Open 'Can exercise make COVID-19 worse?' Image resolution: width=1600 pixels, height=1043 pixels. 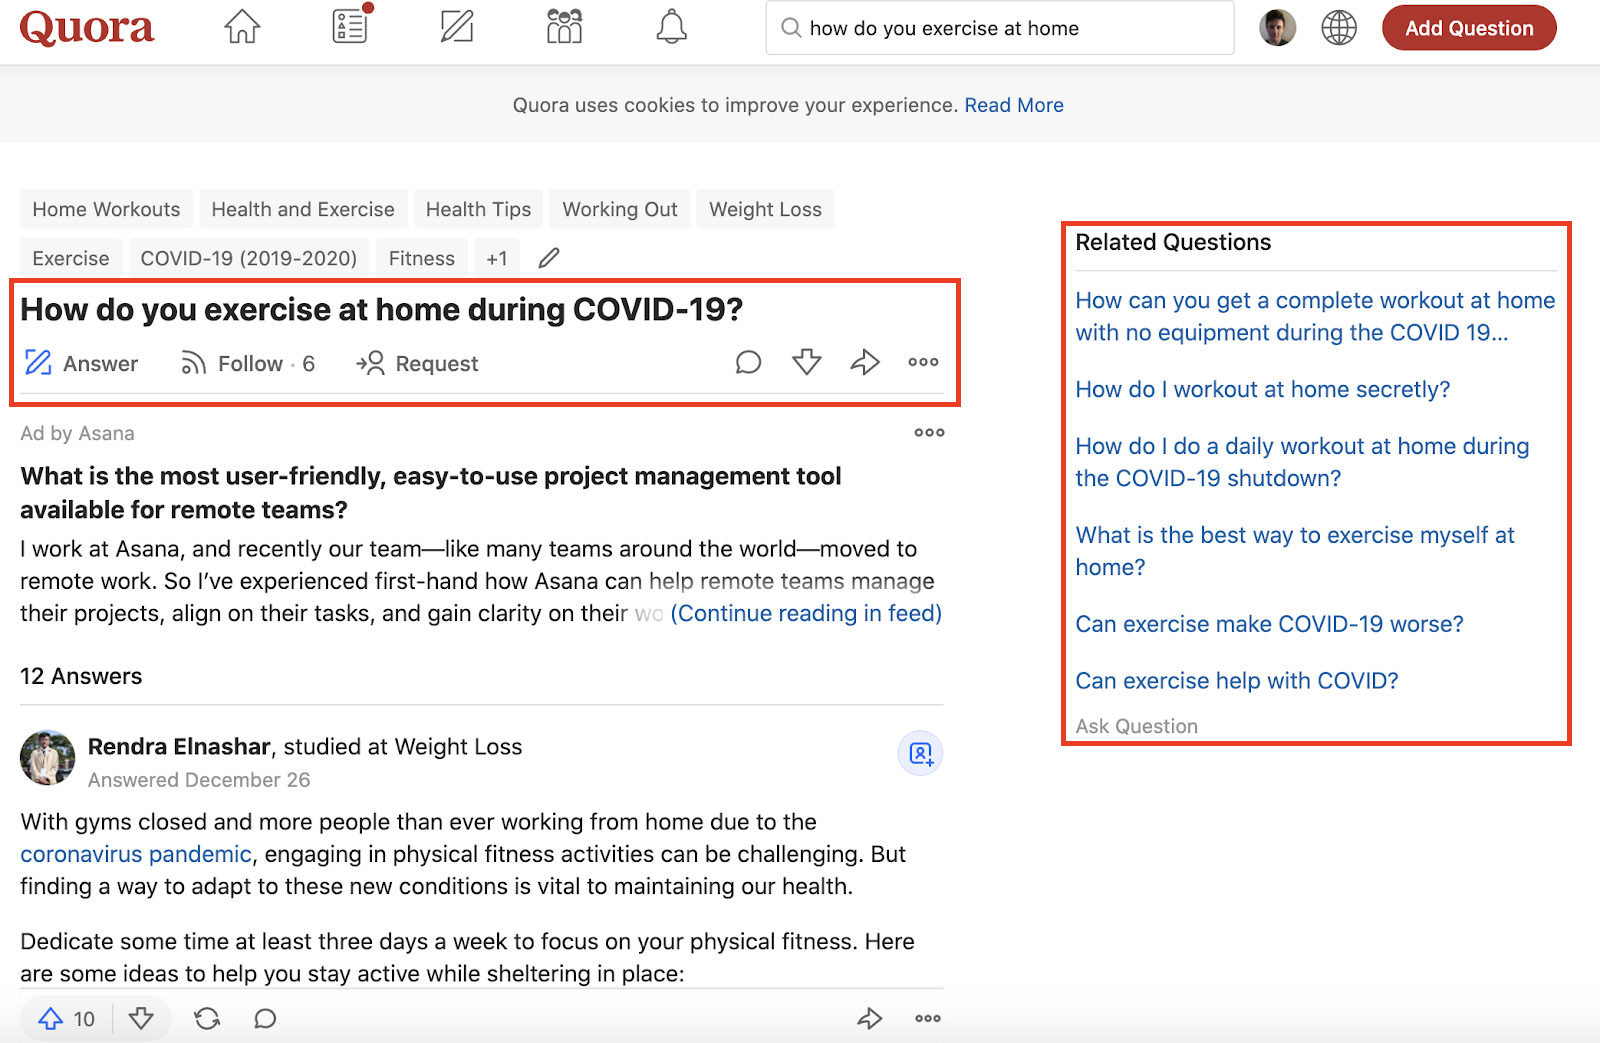(x=1269, y=624)
